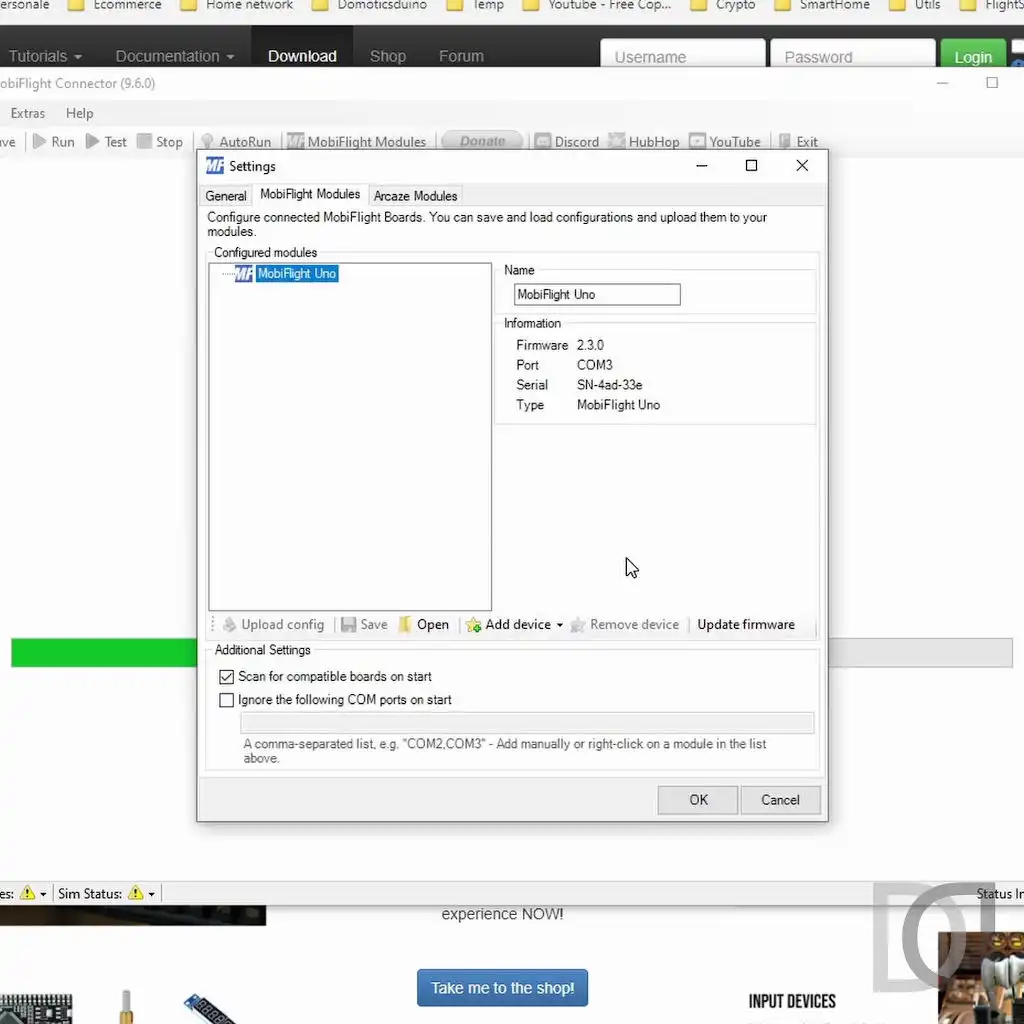This screenshot has height=1024, width=1024.
Task: Click the green progress bar
Action: [x=104, y=653]
